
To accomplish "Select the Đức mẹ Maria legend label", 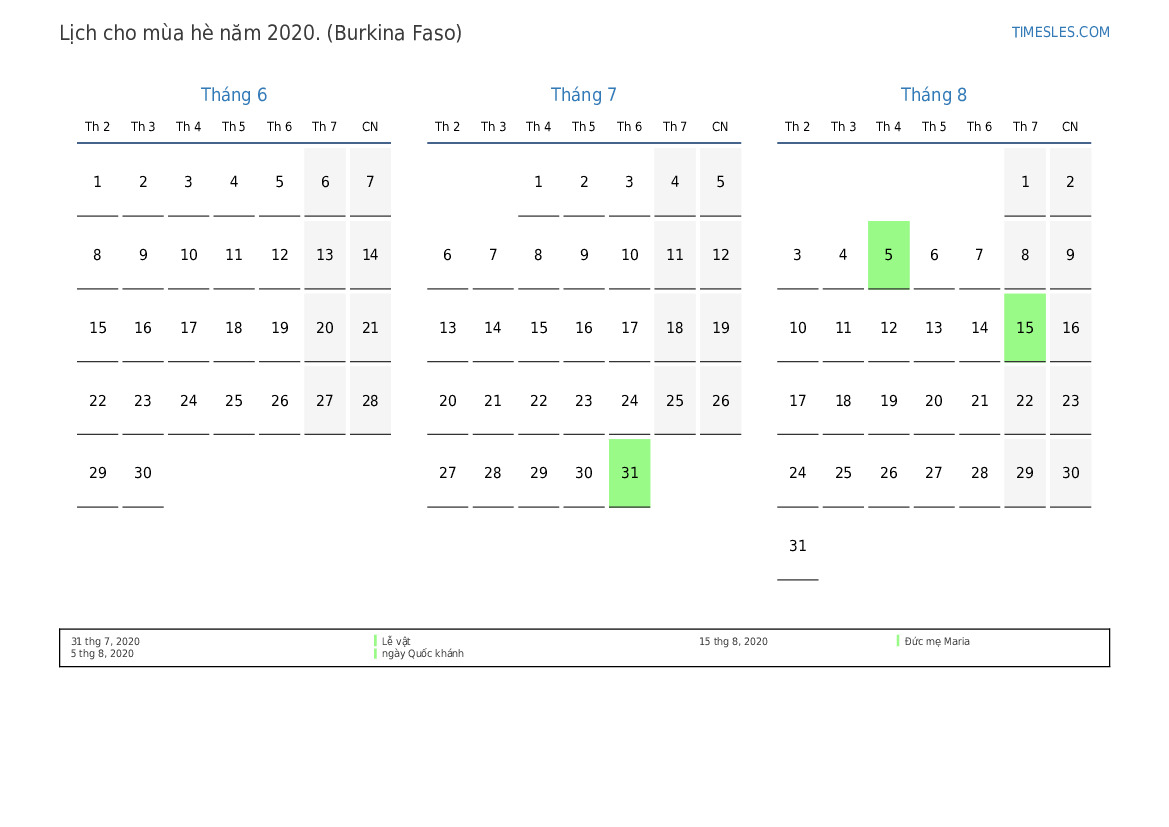I will (x=936, y=642).
